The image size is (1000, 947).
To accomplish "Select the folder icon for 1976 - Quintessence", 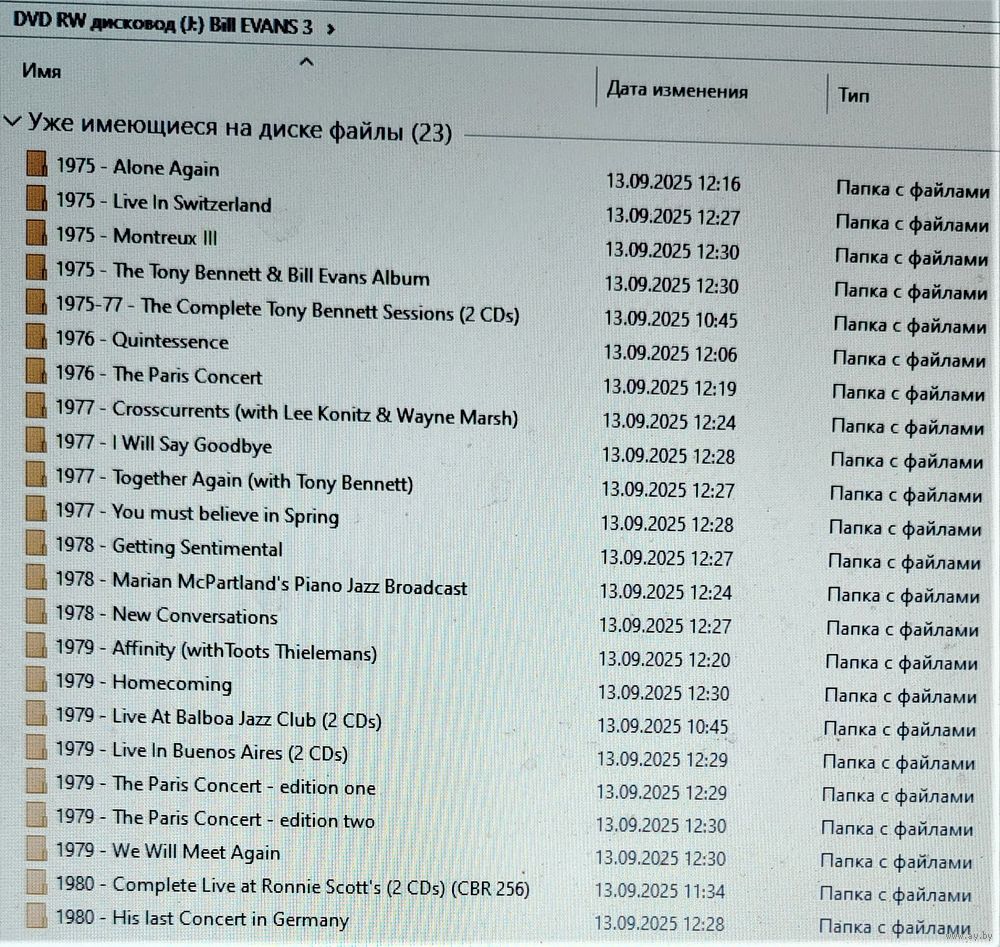I will [x=37, y=338].
